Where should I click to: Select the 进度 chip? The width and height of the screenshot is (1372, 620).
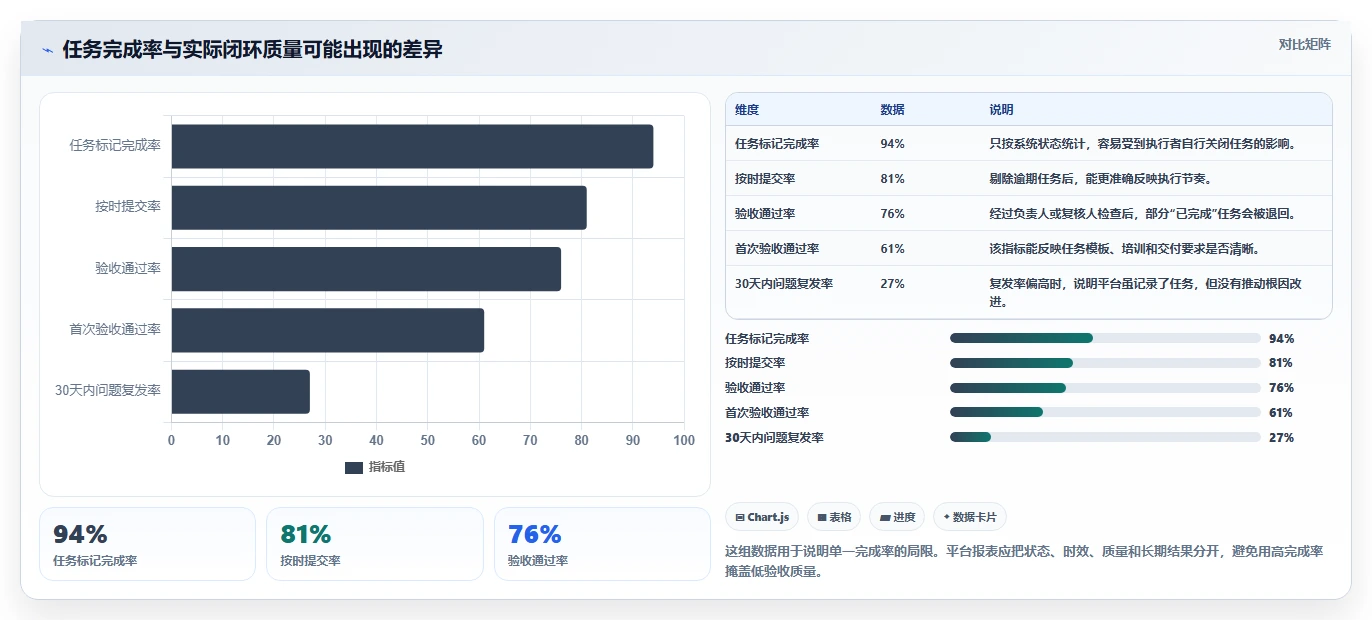(898, 517)
